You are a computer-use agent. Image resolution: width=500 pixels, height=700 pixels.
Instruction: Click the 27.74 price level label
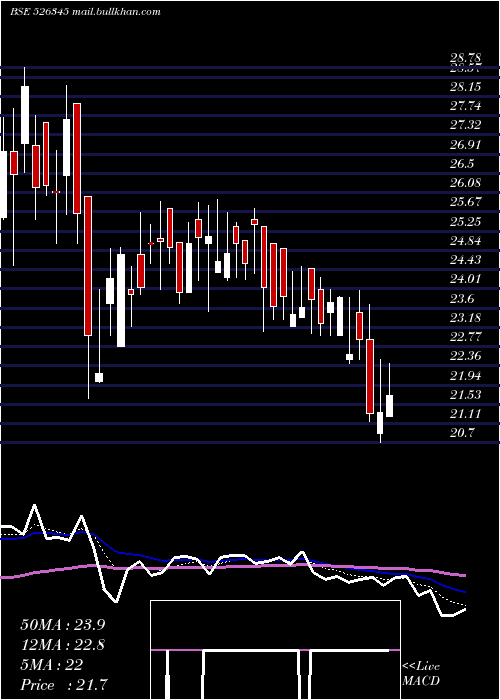click(x=466, y=106)
